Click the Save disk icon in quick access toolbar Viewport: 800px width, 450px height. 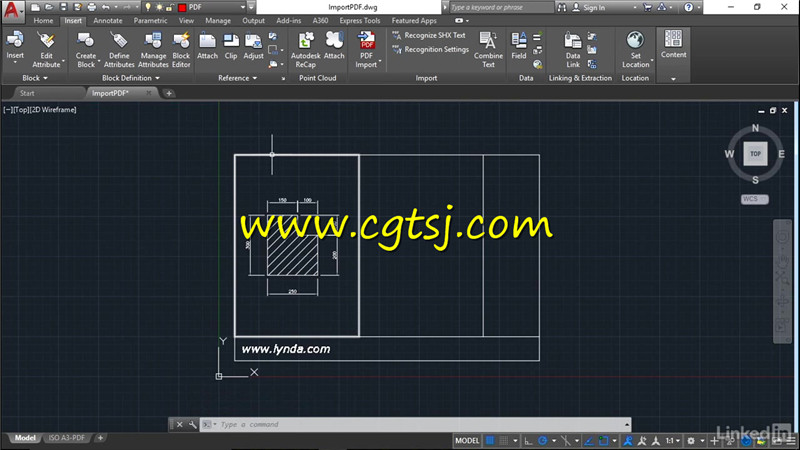coord(63,7)
